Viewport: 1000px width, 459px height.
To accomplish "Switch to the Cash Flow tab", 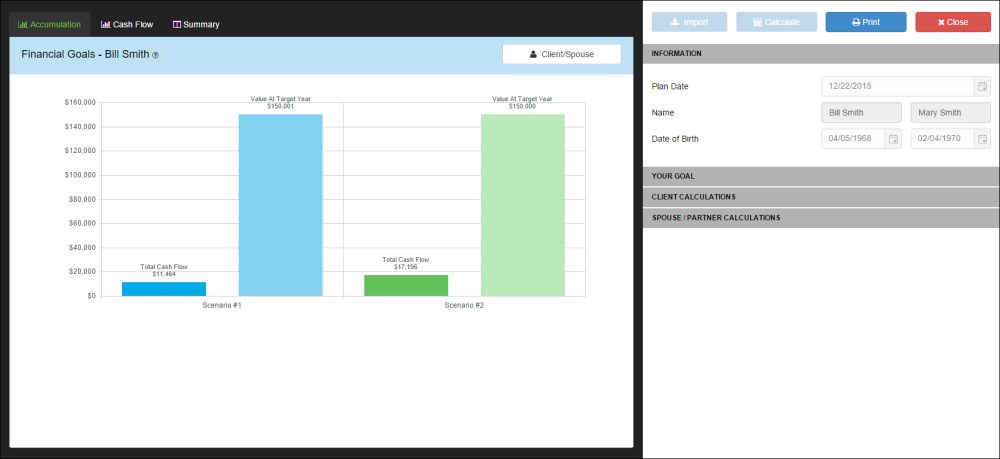I will (127, 24).
